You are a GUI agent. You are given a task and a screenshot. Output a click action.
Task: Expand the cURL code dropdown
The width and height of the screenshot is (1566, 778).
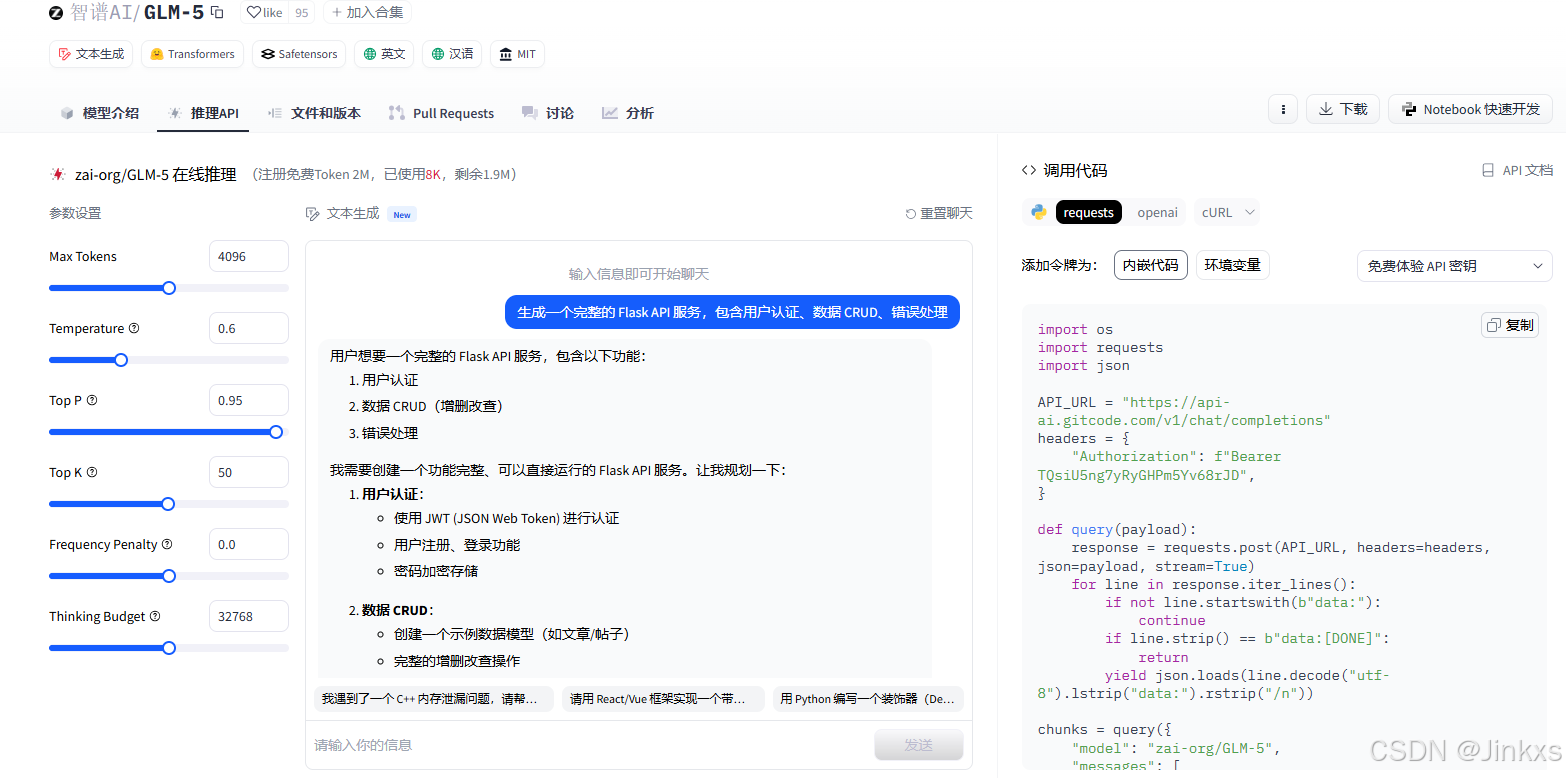(x=1225, y=212)
